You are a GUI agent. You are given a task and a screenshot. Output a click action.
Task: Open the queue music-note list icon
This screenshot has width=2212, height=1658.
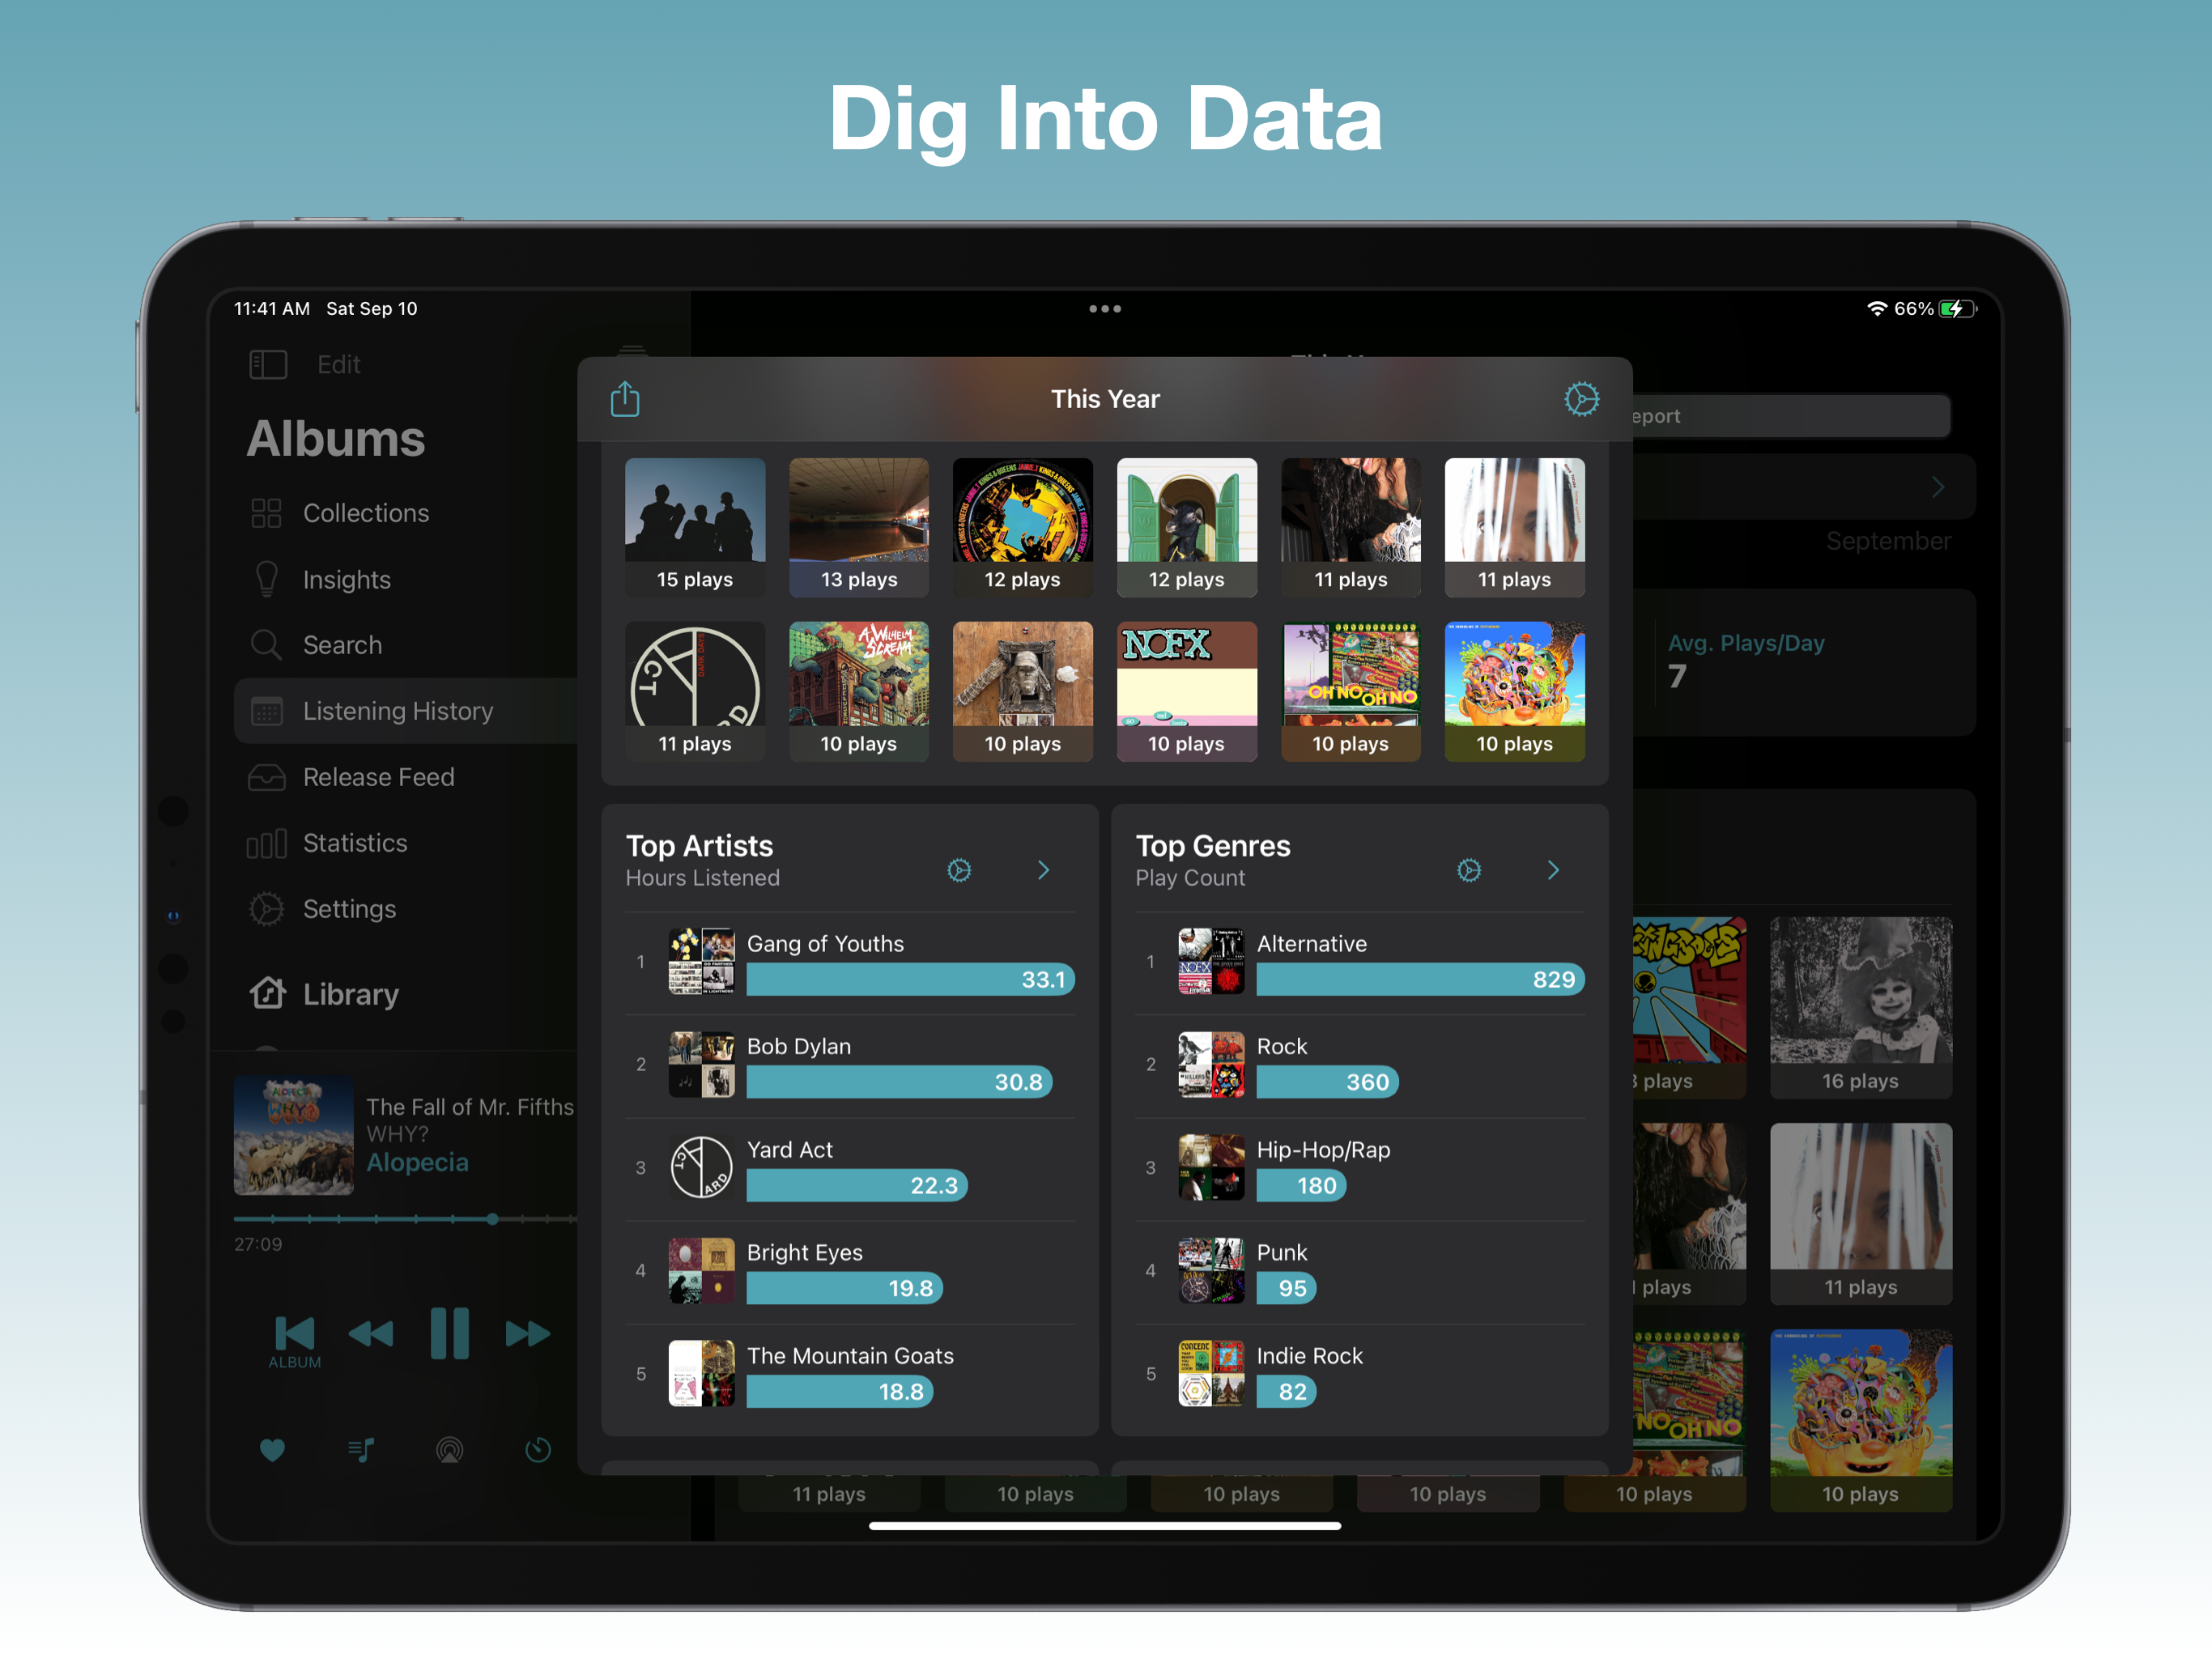(x=361, y=1450)
